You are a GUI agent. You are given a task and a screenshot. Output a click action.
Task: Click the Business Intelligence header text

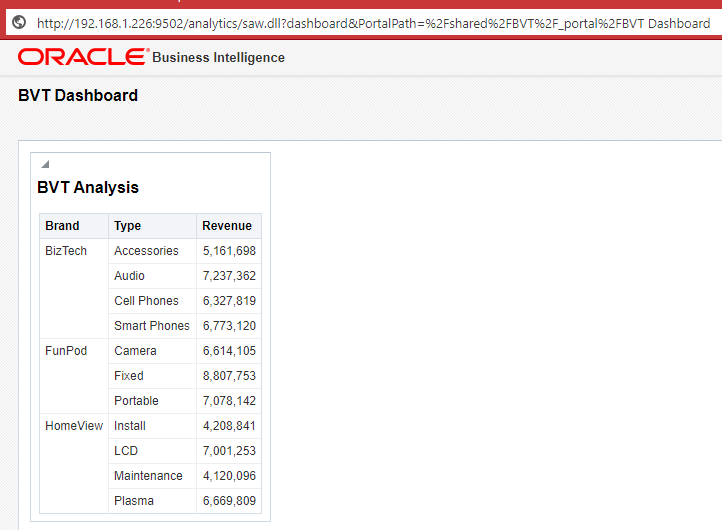pos(218,58)
